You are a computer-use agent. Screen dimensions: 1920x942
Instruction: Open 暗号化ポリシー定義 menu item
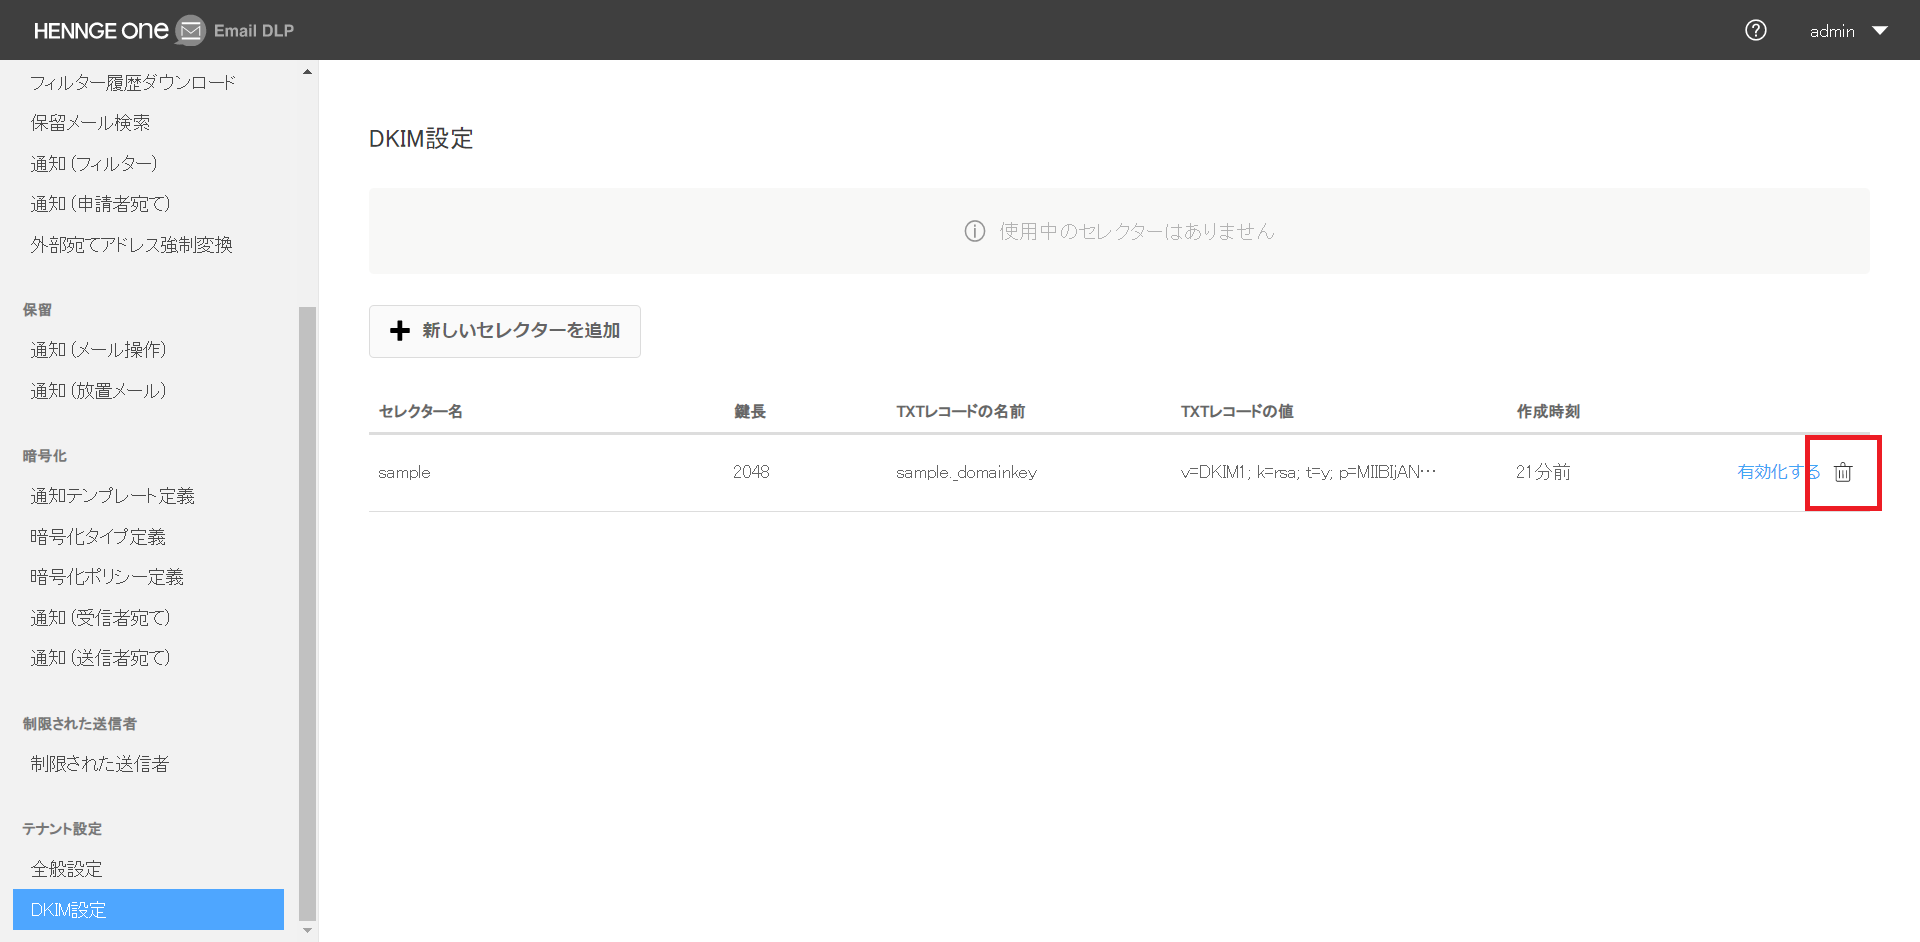tap(107, 577)
